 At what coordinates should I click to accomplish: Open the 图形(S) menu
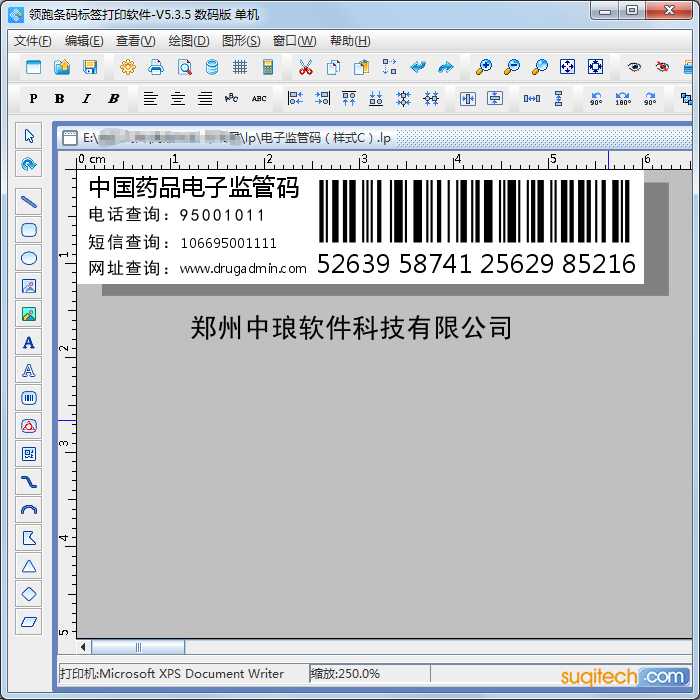241,41
